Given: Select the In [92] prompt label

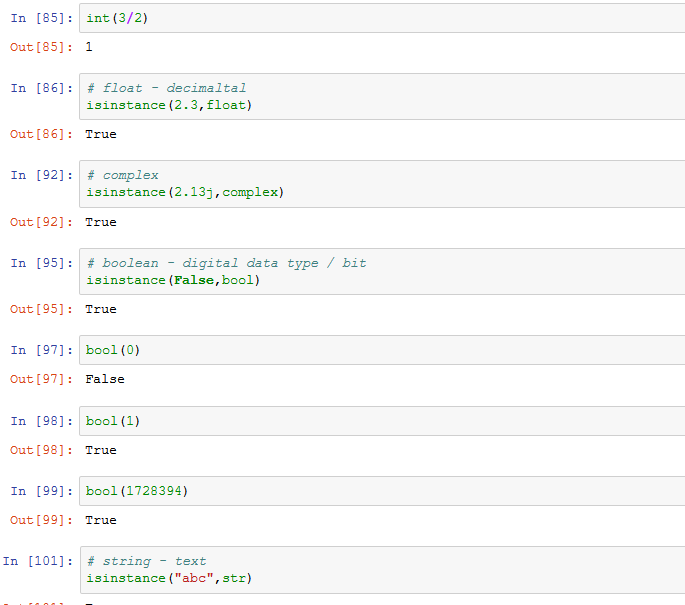Looking at the screenshot, I should click(x=42, y=175).
